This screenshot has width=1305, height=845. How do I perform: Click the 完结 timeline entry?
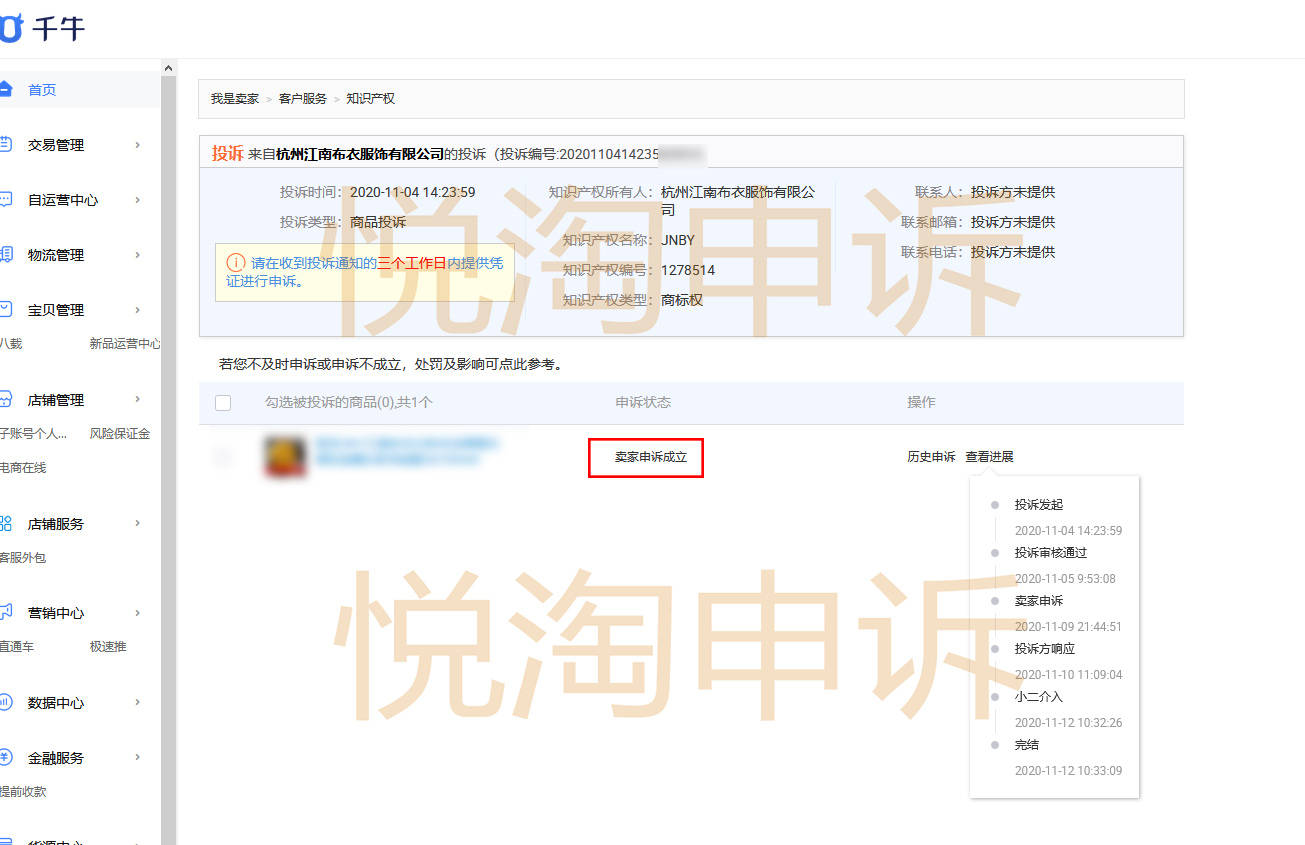click(1027, 745)
